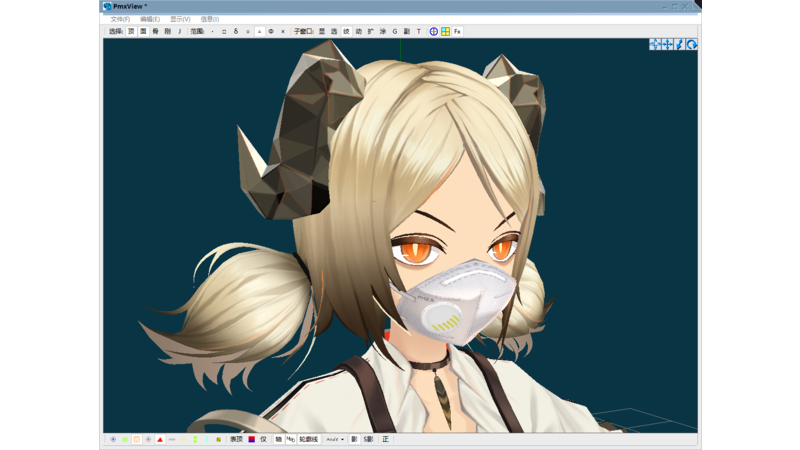Click the red triangle icon in bottom toolbar
The image size is (800, 450).
tap(160, 439)
